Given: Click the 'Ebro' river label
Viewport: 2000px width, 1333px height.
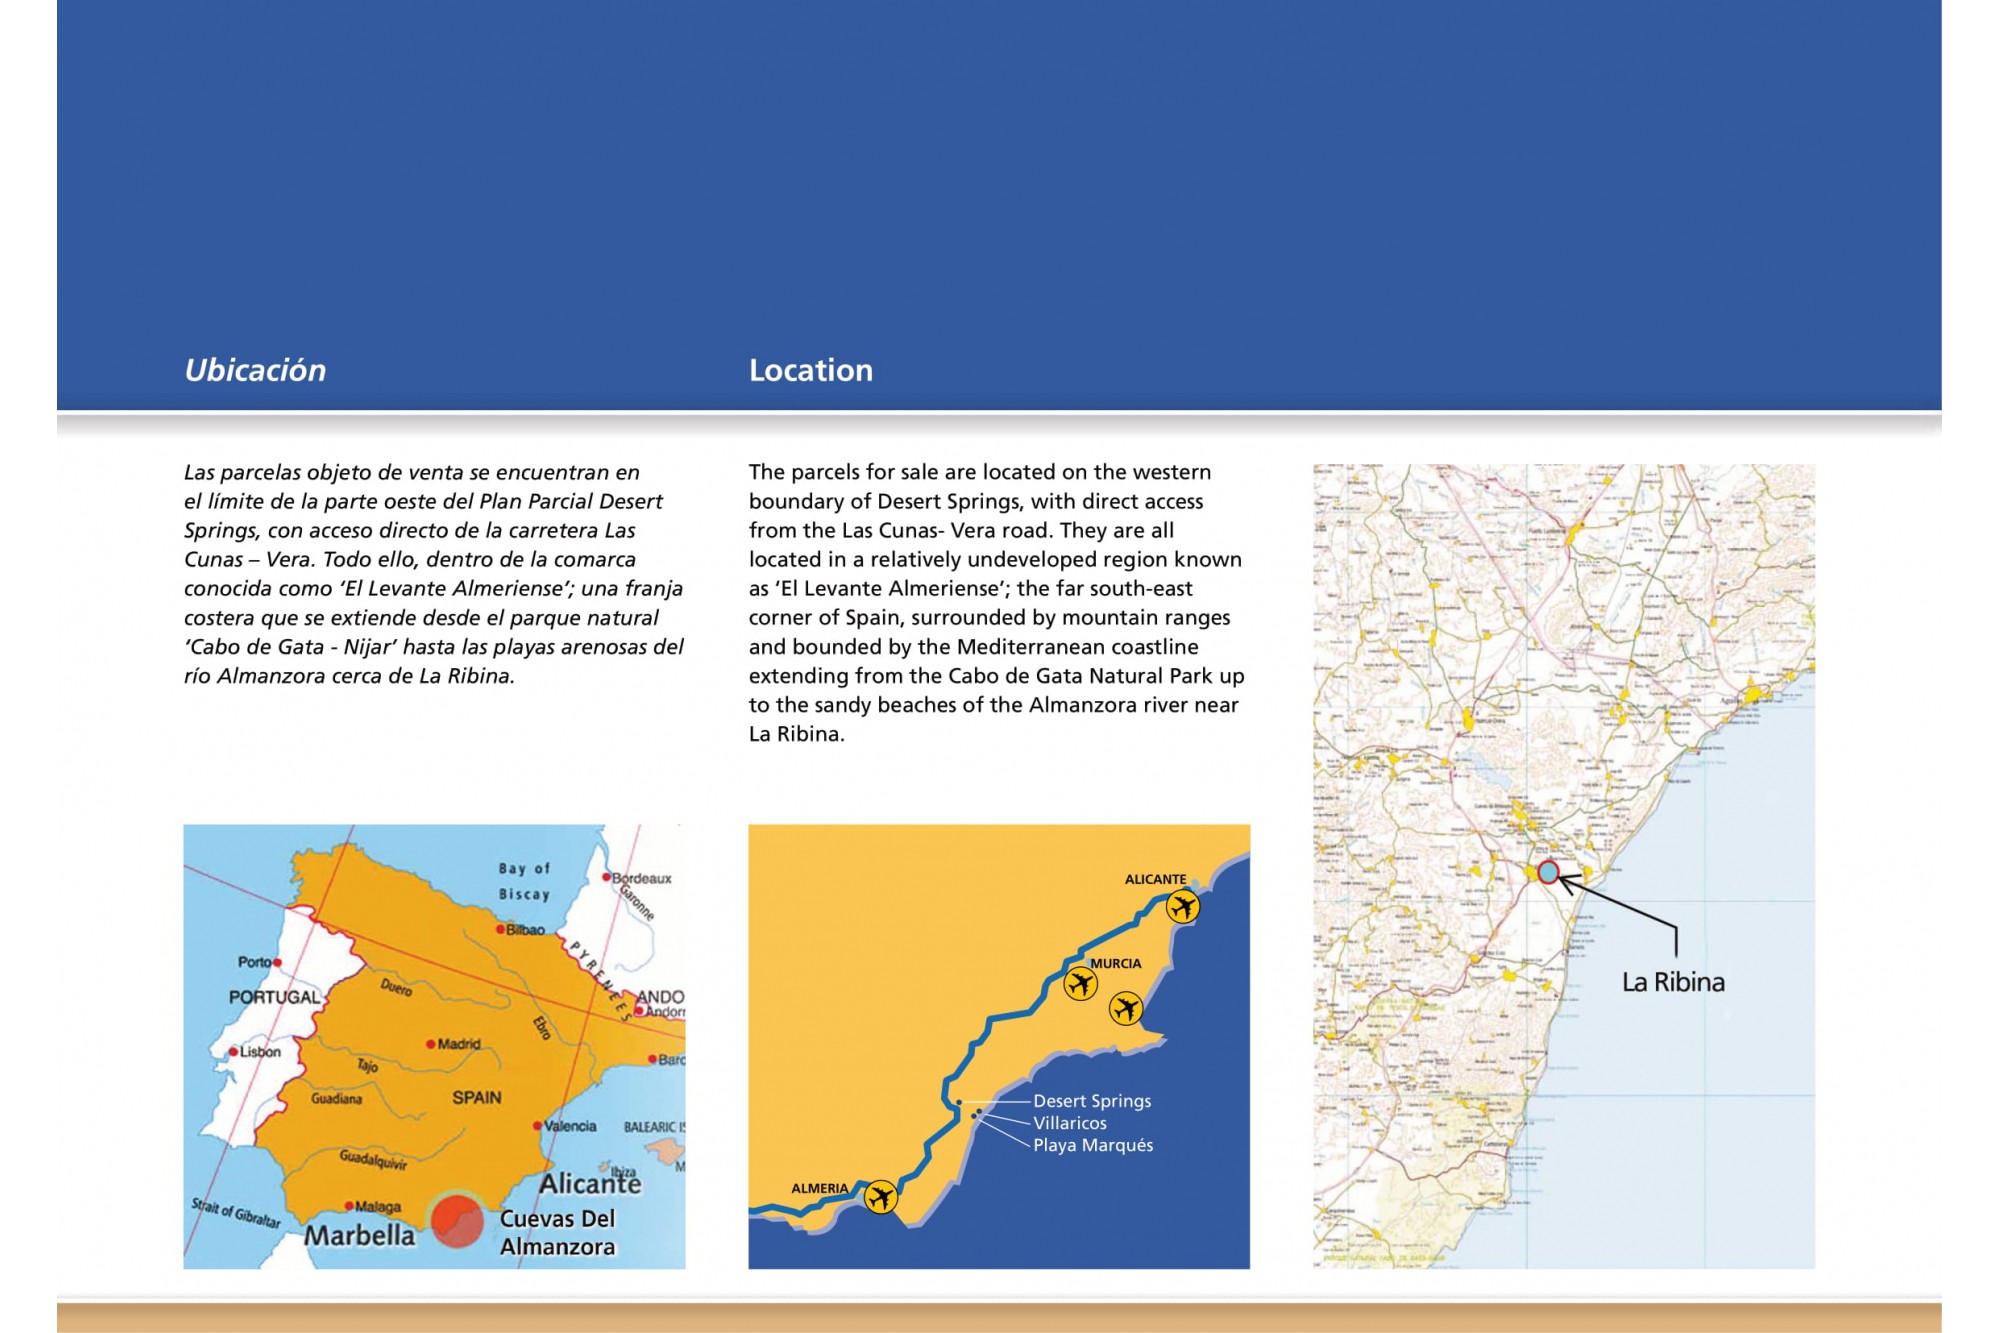Looking at the screenshot, I should point(542,1028).
